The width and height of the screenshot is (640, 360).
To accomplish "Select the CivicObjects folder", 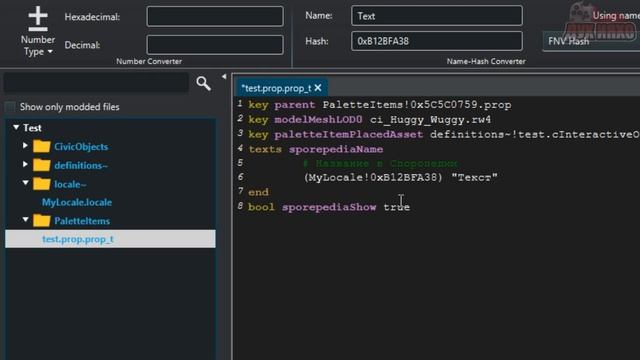I will (x=81, y=147).
